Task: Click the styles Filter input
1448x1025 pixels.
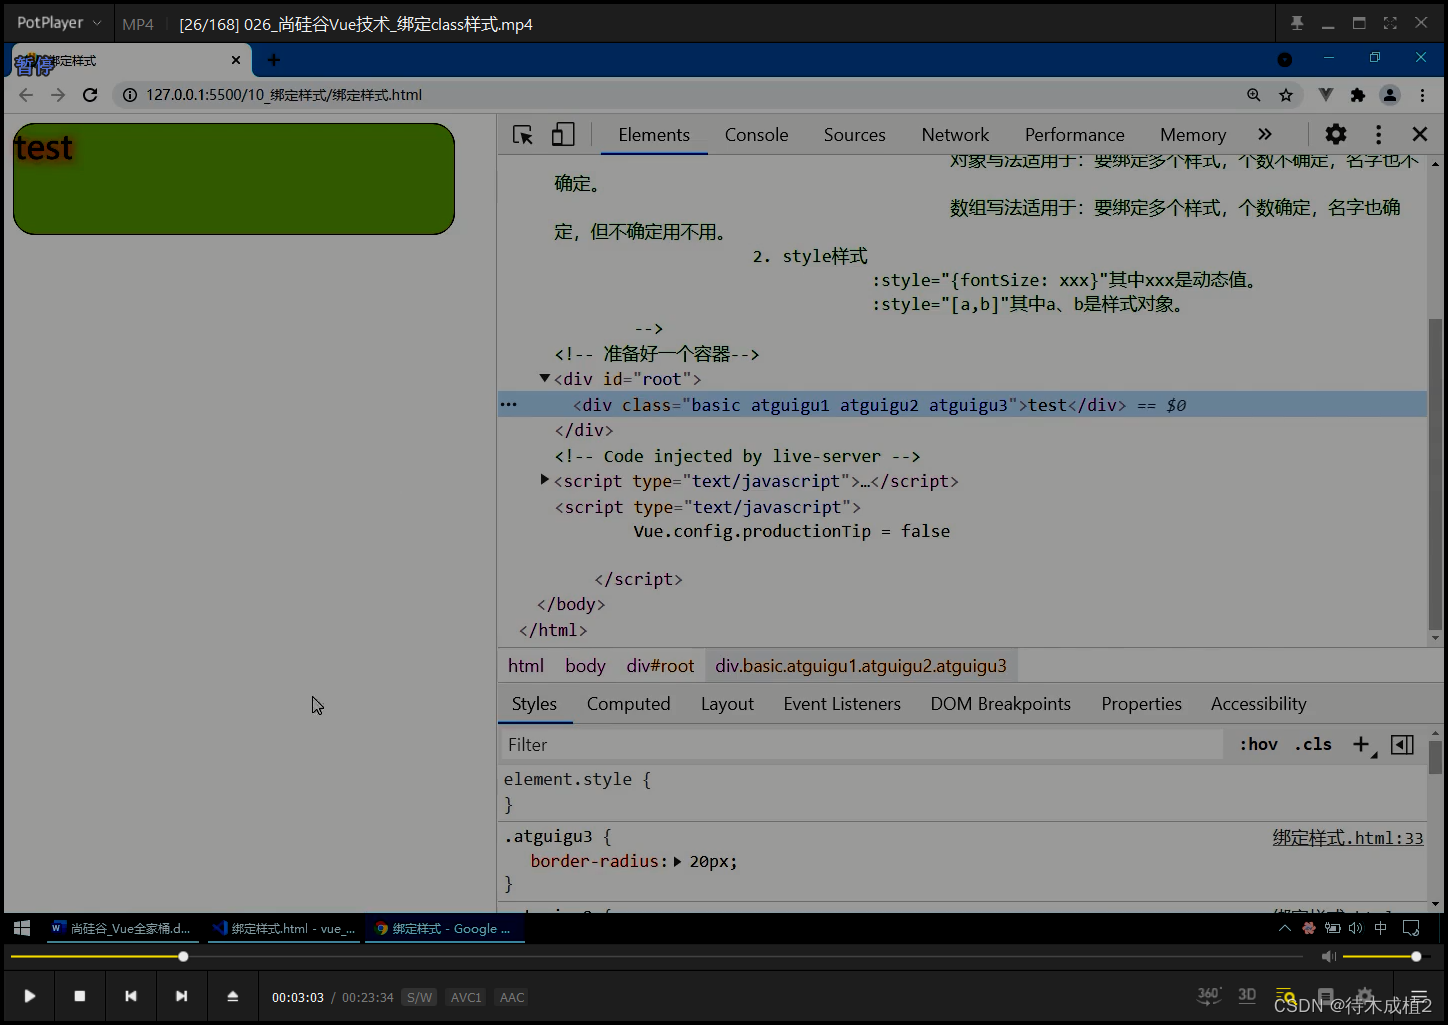Action: (x=861, y=745)
